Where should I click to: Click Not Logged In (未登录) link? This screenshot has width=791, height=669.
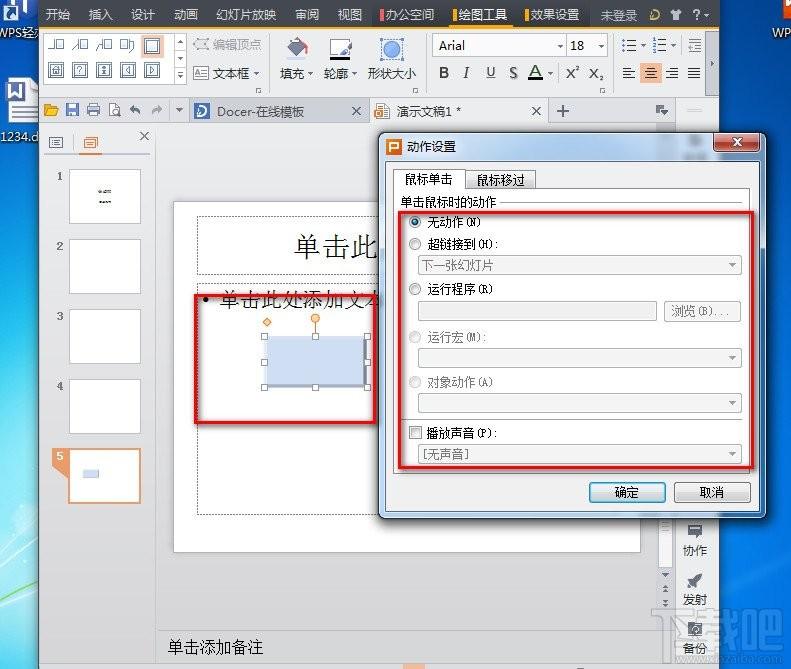(619, 16)
